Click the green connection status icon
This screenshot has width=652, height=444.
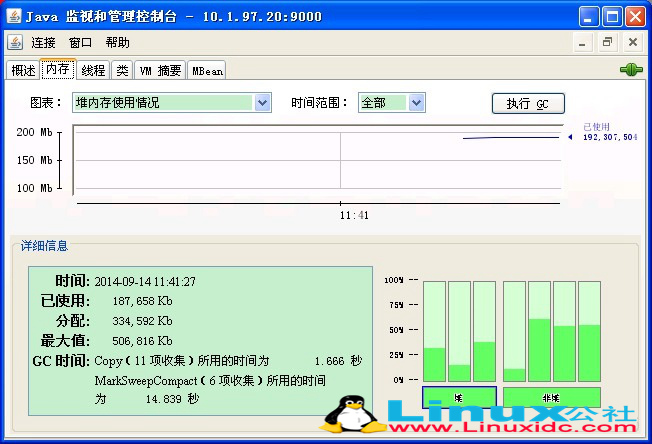click(631, 69)
